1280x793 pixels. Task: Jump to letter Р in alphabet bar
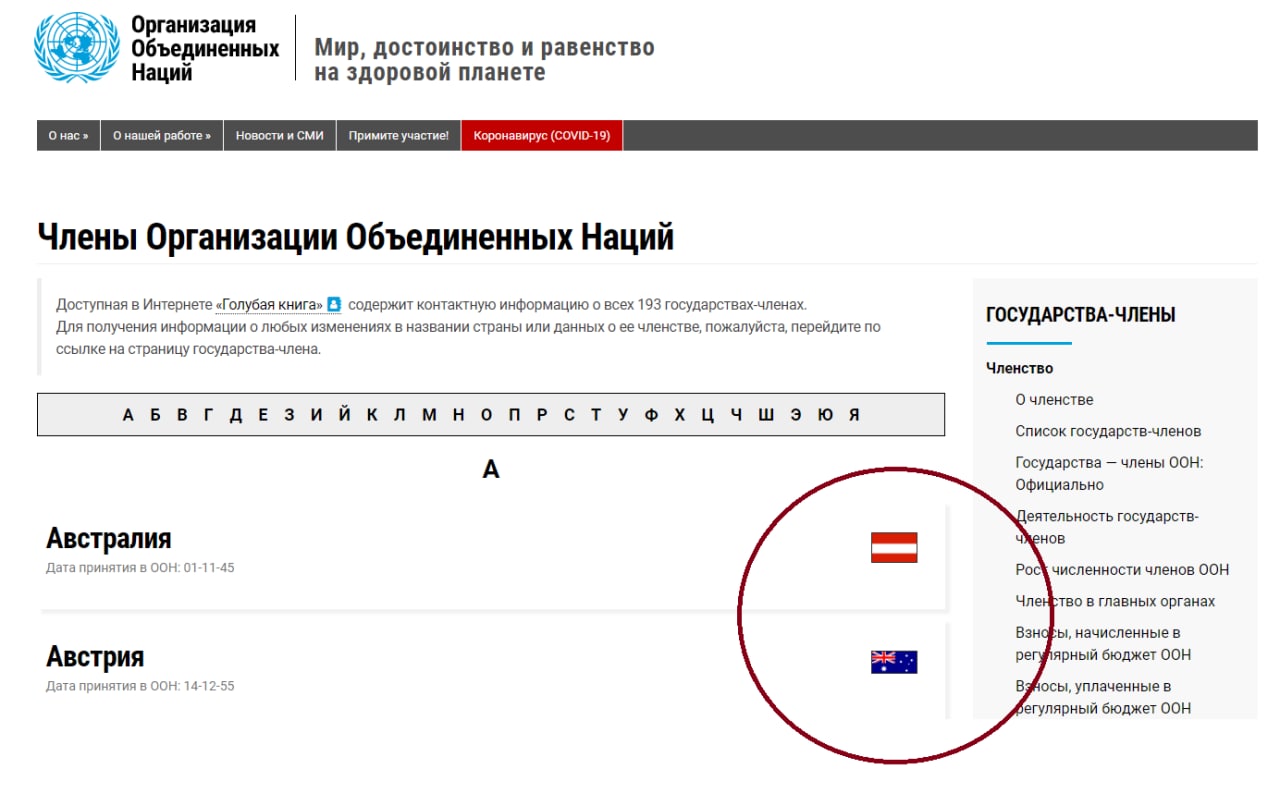pos(541,415)
